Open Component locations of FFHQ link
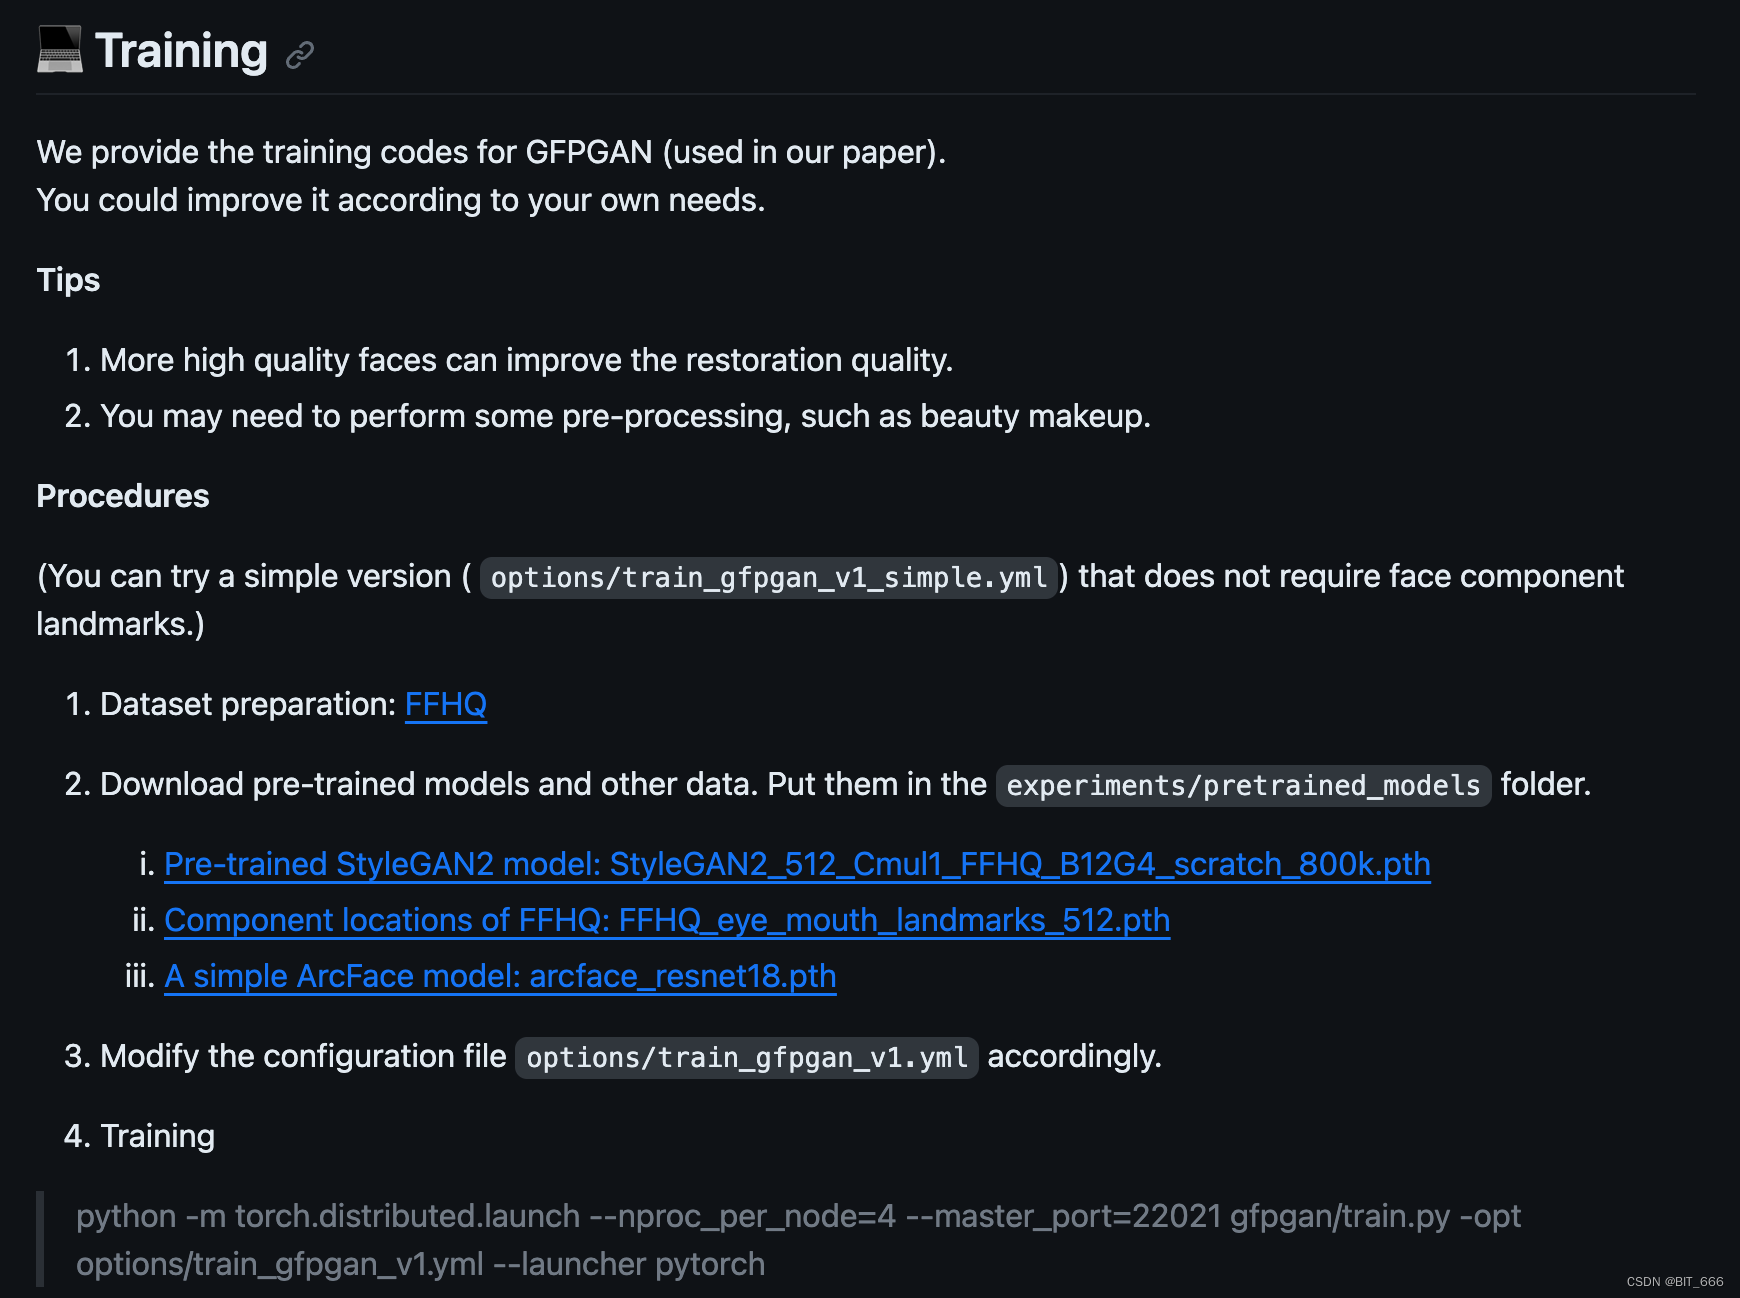 click(x=666, y=920)
